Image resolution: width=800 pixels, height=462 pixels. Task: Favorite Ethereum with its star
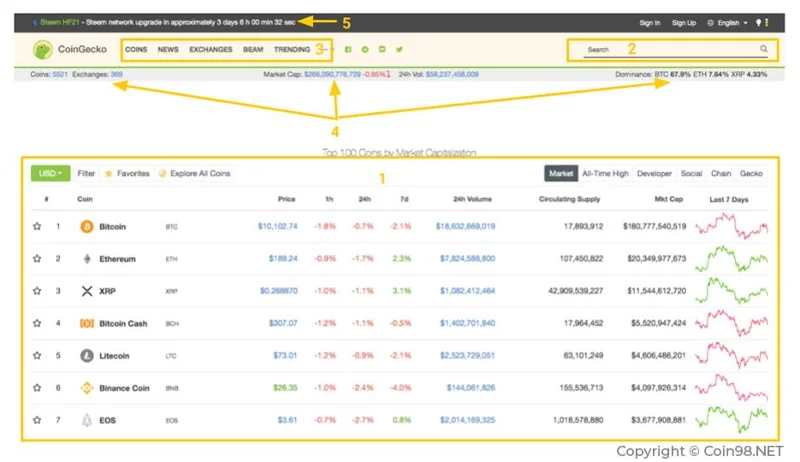(x=37, y=259)
